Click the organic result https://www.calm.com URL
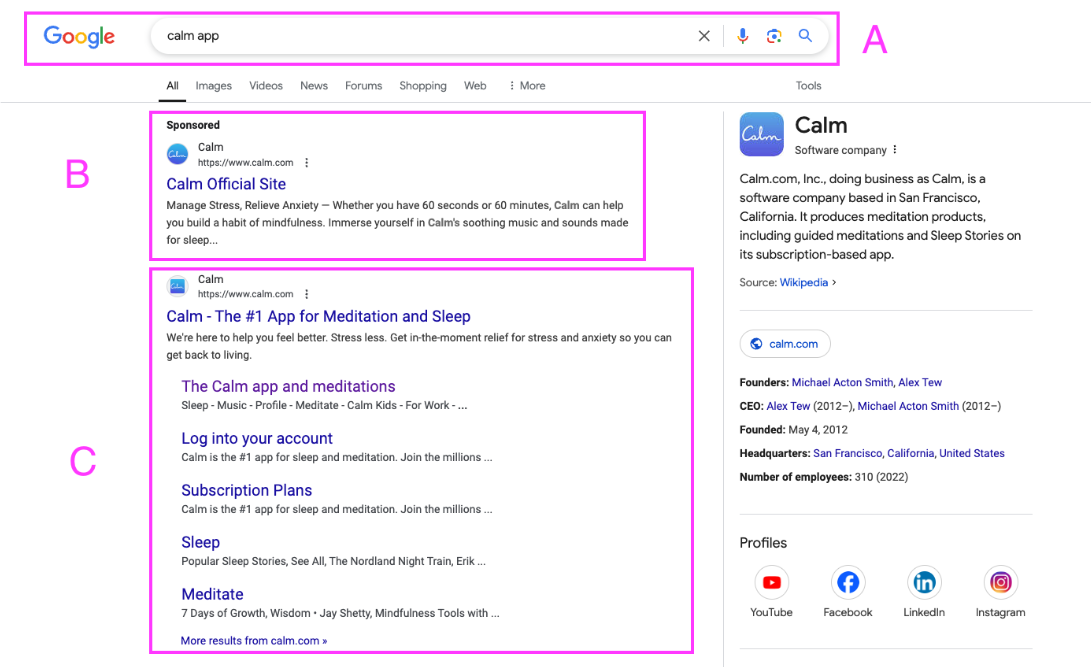Viewport: 1092px width, 667px height. (x=245, y=295)
